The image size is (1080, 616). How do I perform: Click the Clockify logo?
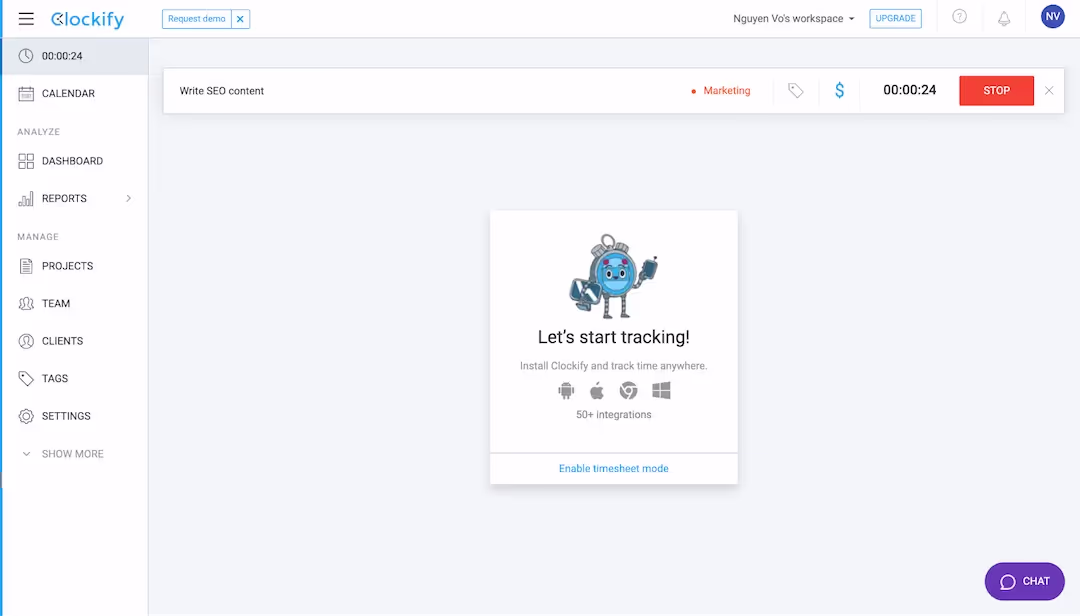coord(87,19)
